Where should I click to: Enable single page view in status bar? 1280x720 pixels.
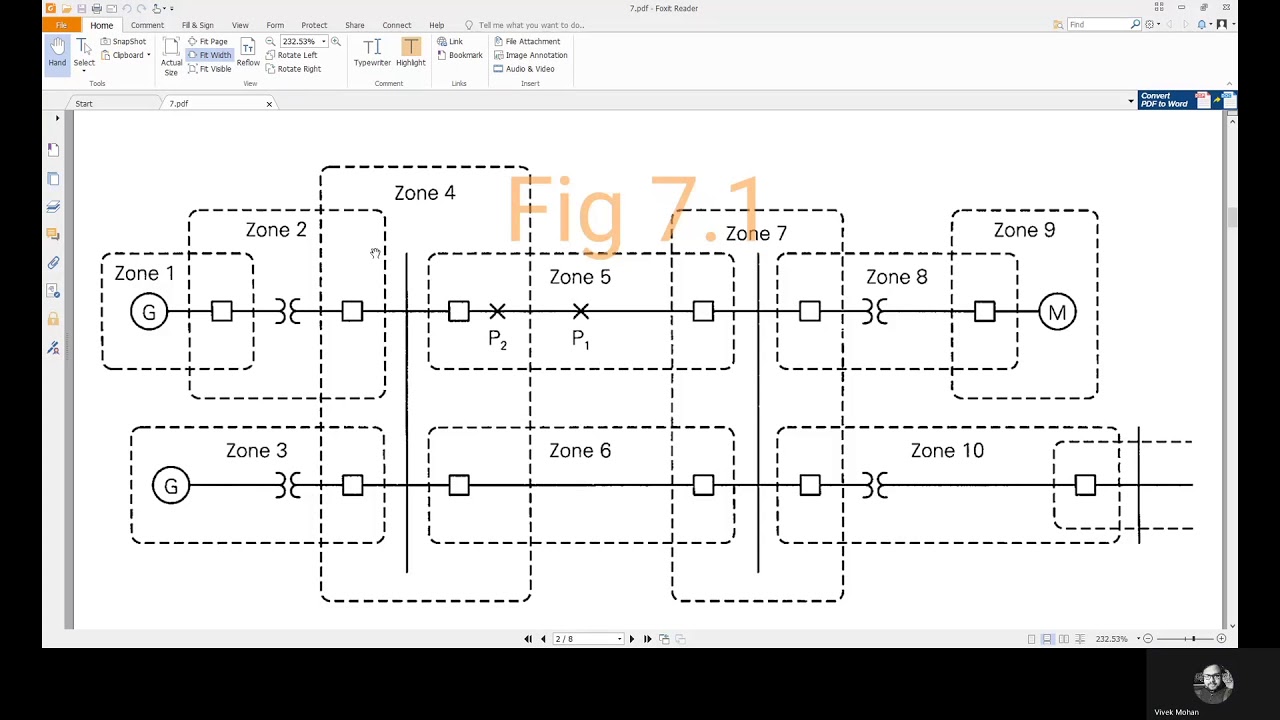(x=1031, y=639)
